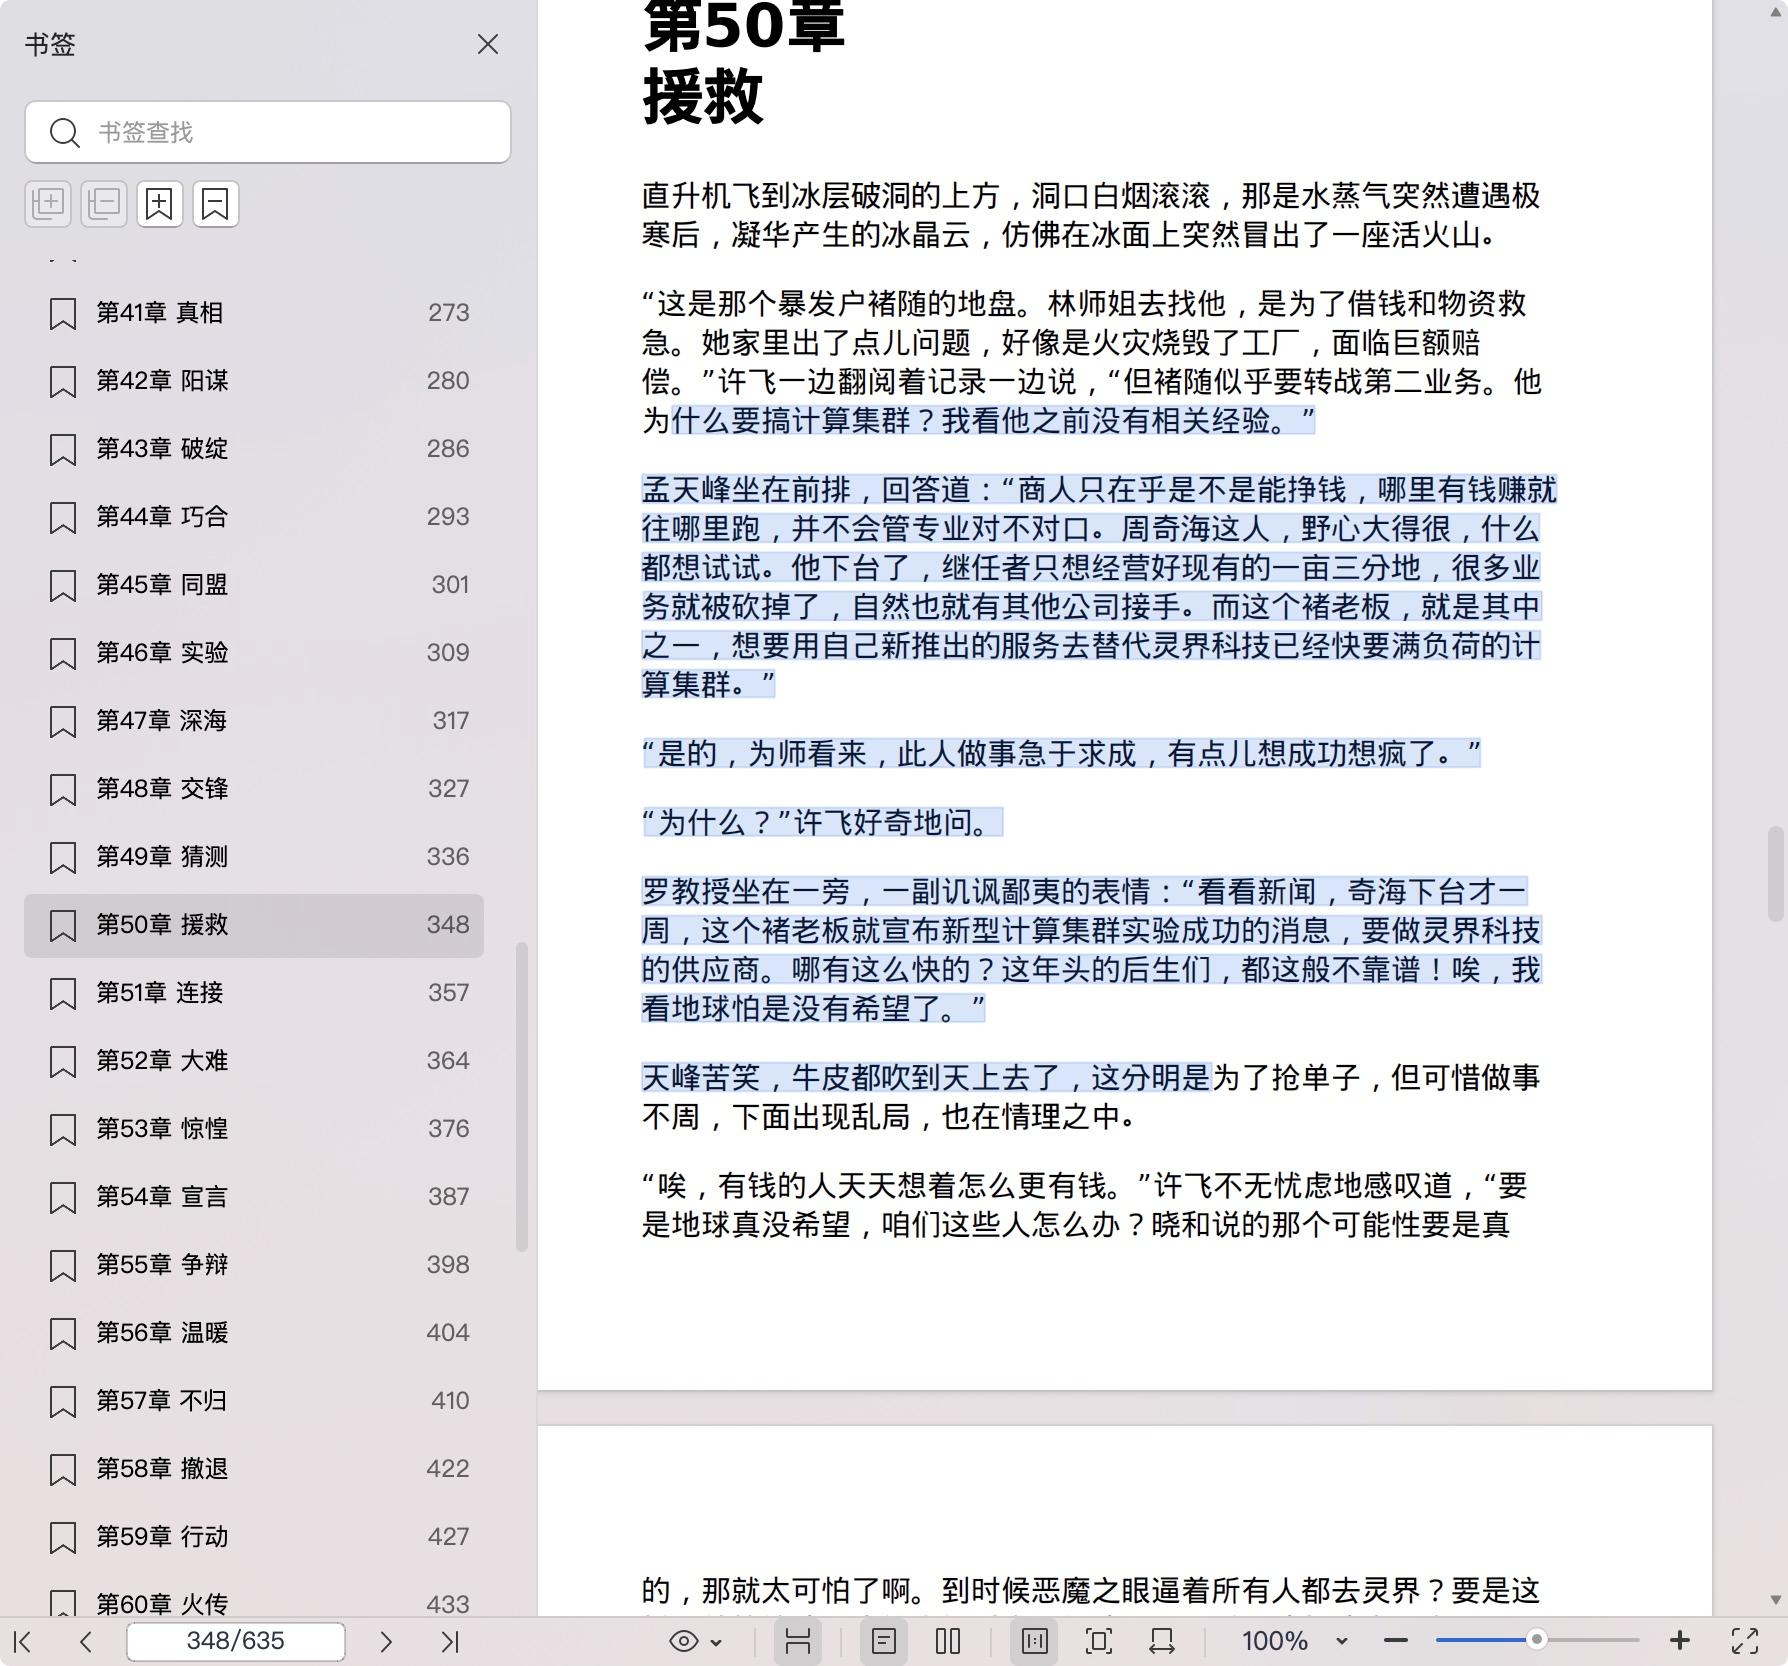Jump to 第47章 深海
This screenshot has height=1666, width=1788.
[254, 721]
